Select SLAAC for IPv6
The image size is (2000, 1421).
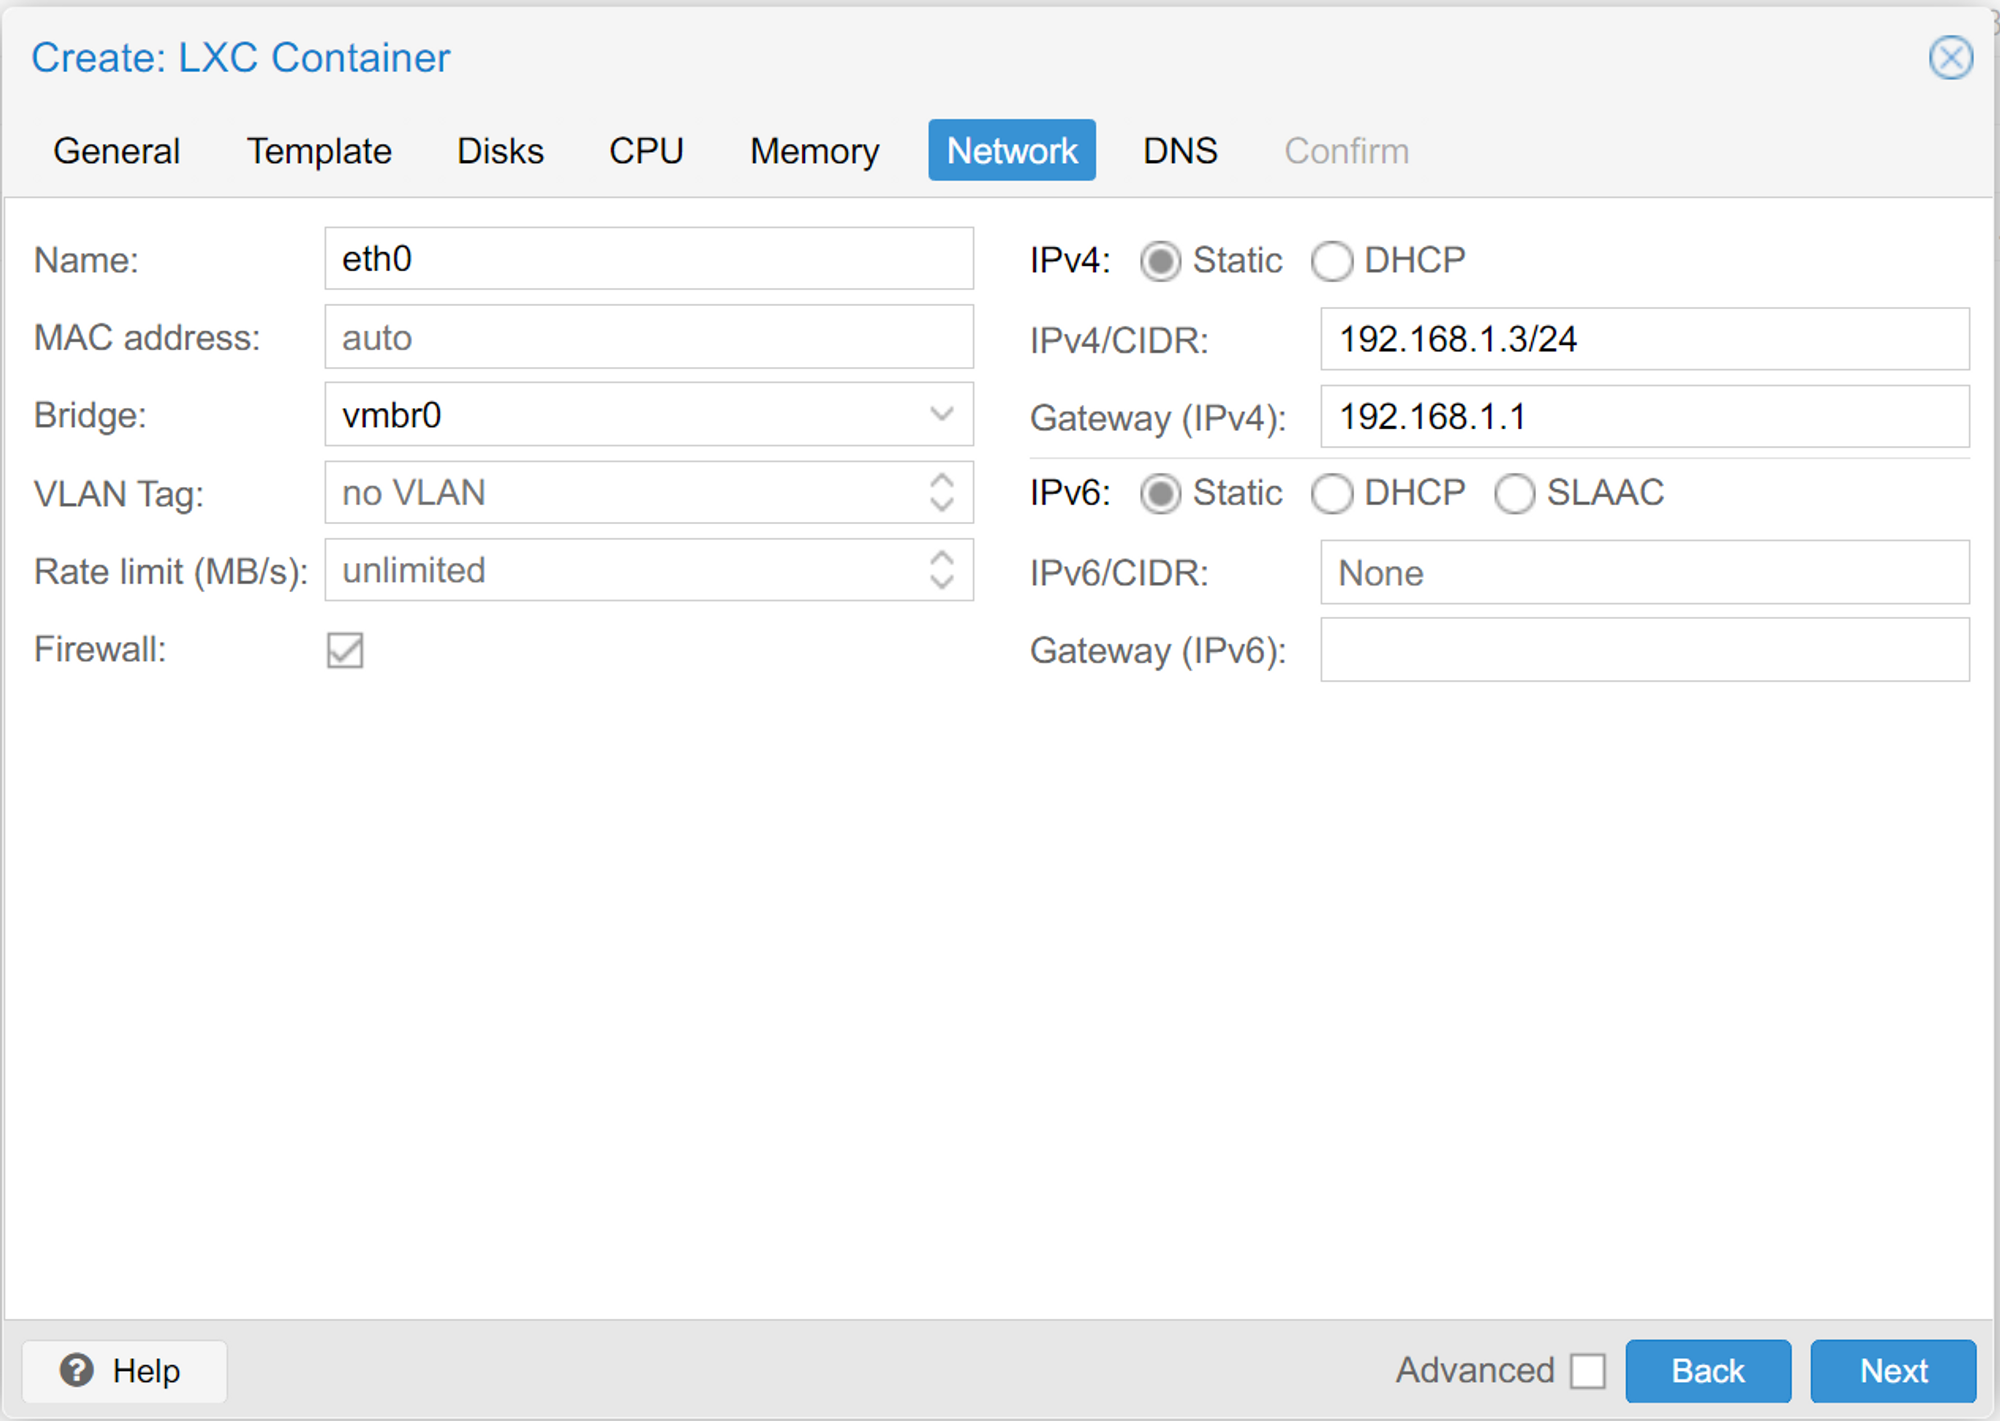click(1514, 494)
